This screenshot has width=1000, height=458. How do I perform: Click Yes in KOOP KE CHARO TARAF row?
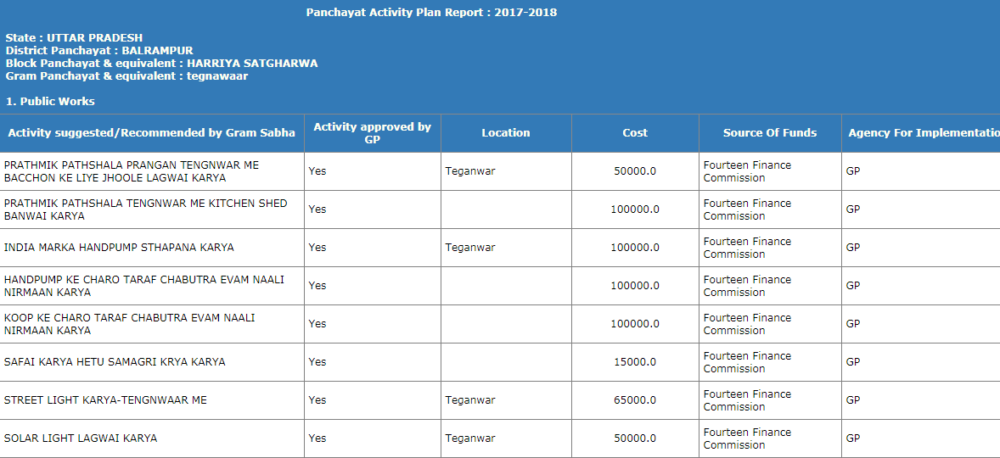317,324
